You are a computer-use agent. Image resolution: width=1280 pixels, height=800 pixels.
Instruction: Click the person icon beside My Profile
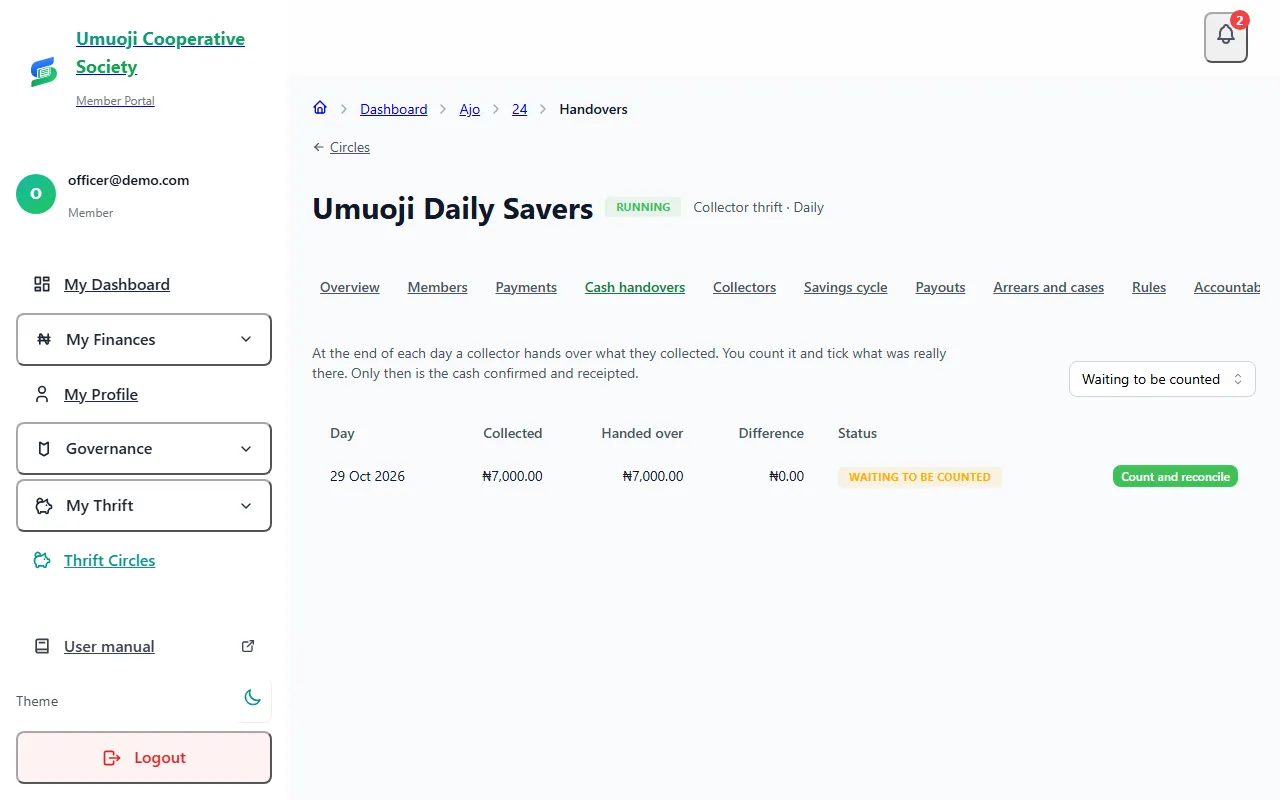(42, 394)
